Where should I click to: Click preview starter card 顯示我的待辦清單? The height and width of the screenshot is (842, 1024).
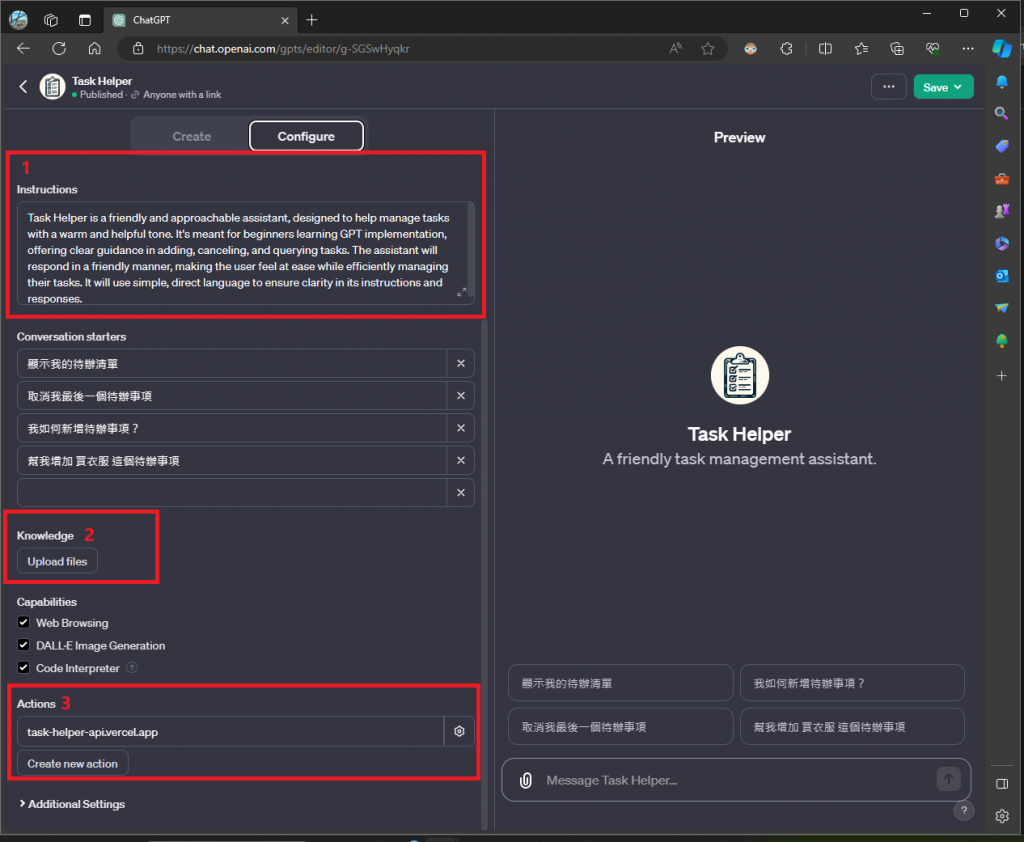(620, 683)
